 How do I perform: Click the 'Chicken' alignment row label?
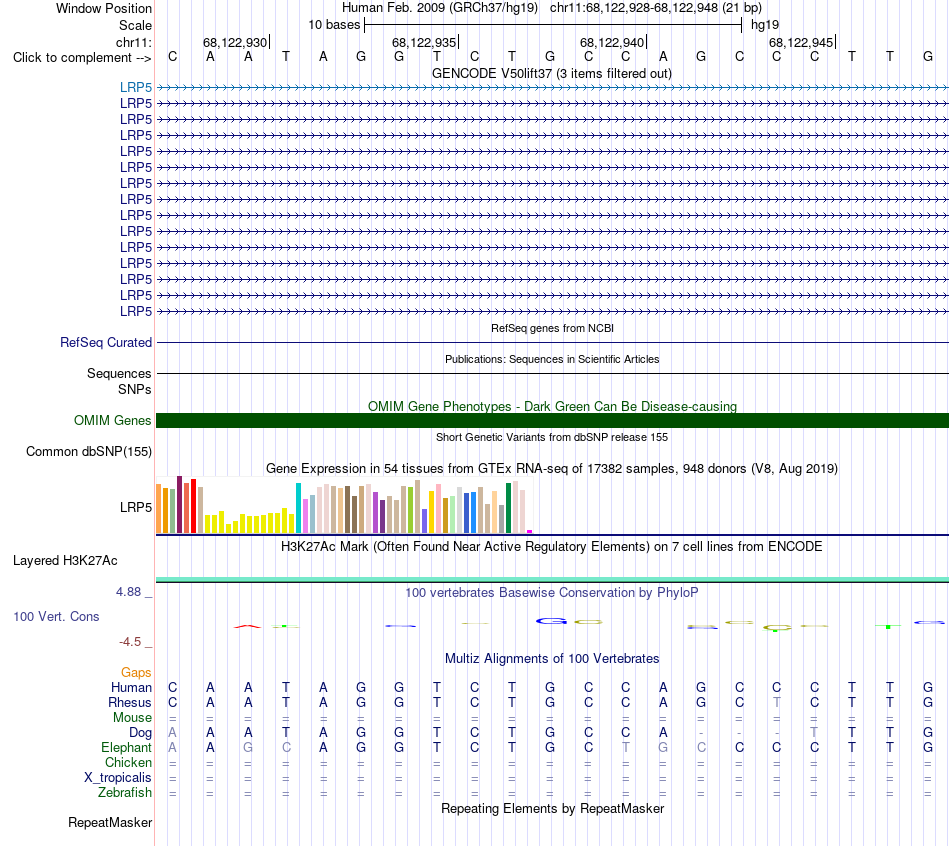pyautogui.click(x=128, y=762)
